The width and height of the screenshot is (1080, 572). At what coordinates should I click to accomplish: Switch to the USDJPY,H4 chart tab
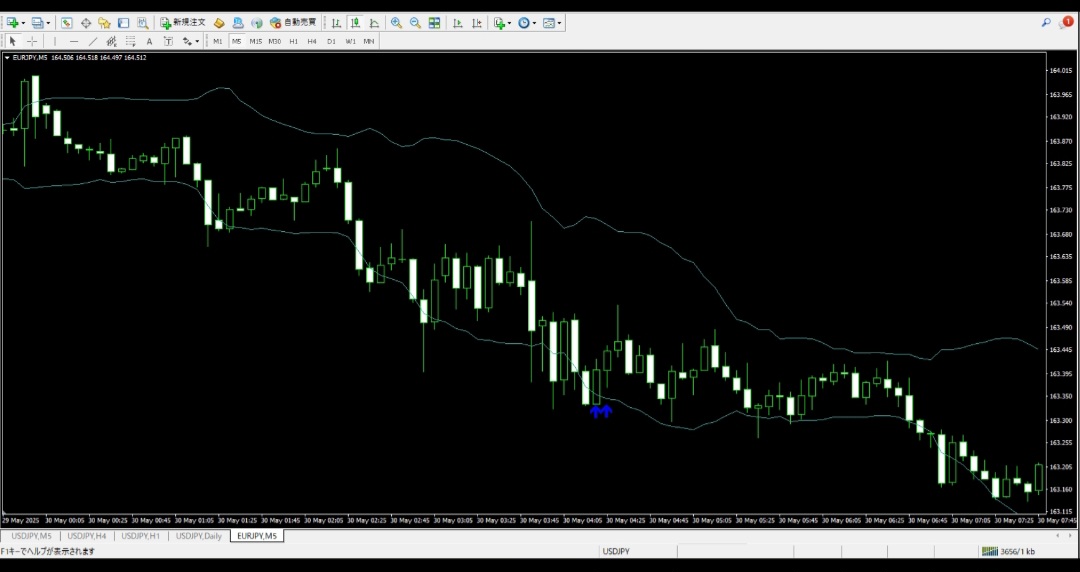coord(87,536)
